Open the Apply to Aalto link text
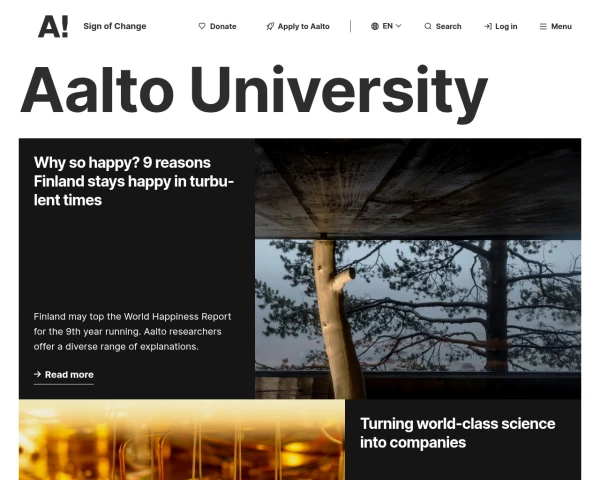Screen dimensions: 600x480 coord(303,26)
